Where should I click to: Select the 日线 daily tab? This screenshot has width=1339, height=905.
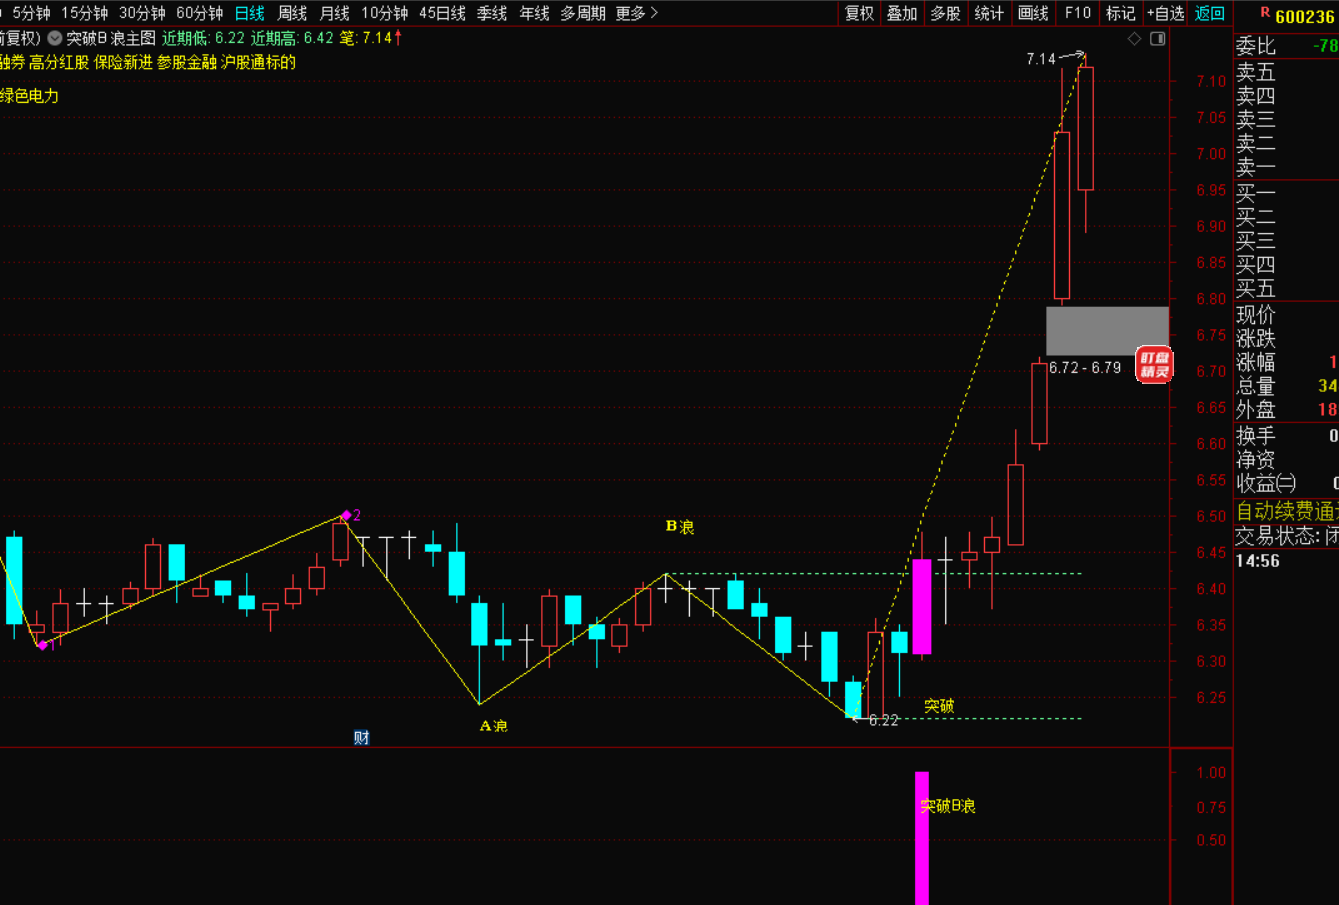click(x=249, y=13)
